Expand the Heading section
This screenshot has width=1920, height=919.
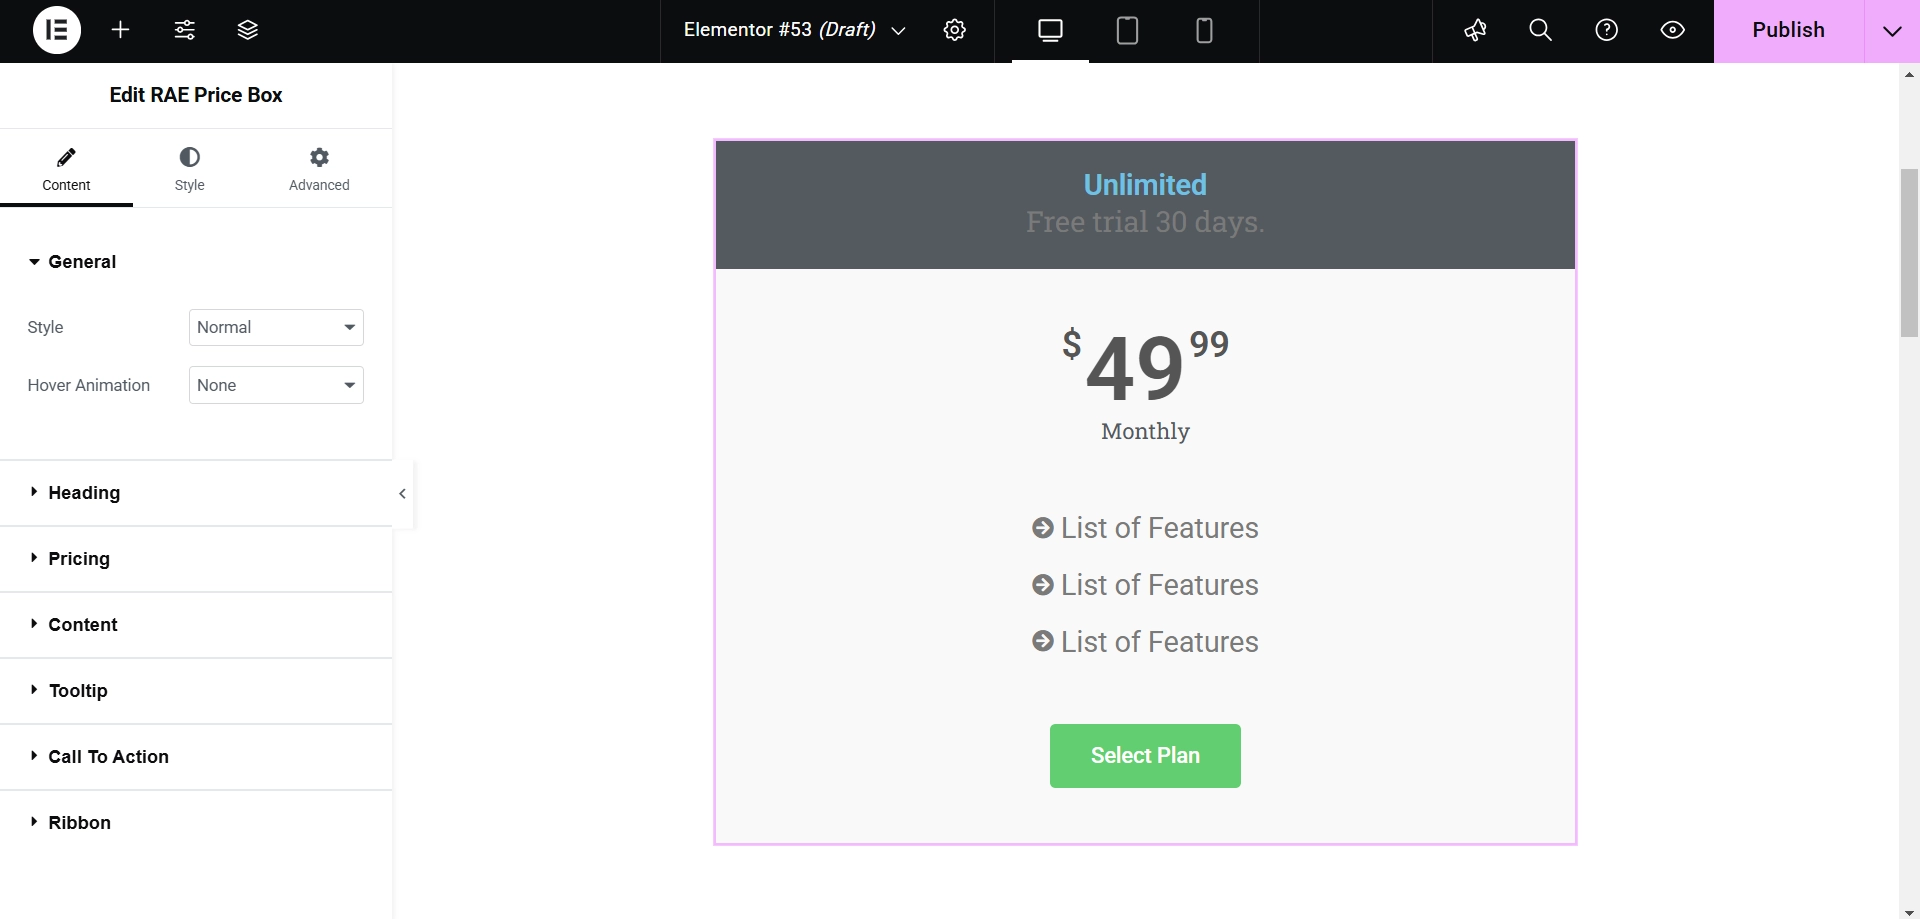[196, 493]
